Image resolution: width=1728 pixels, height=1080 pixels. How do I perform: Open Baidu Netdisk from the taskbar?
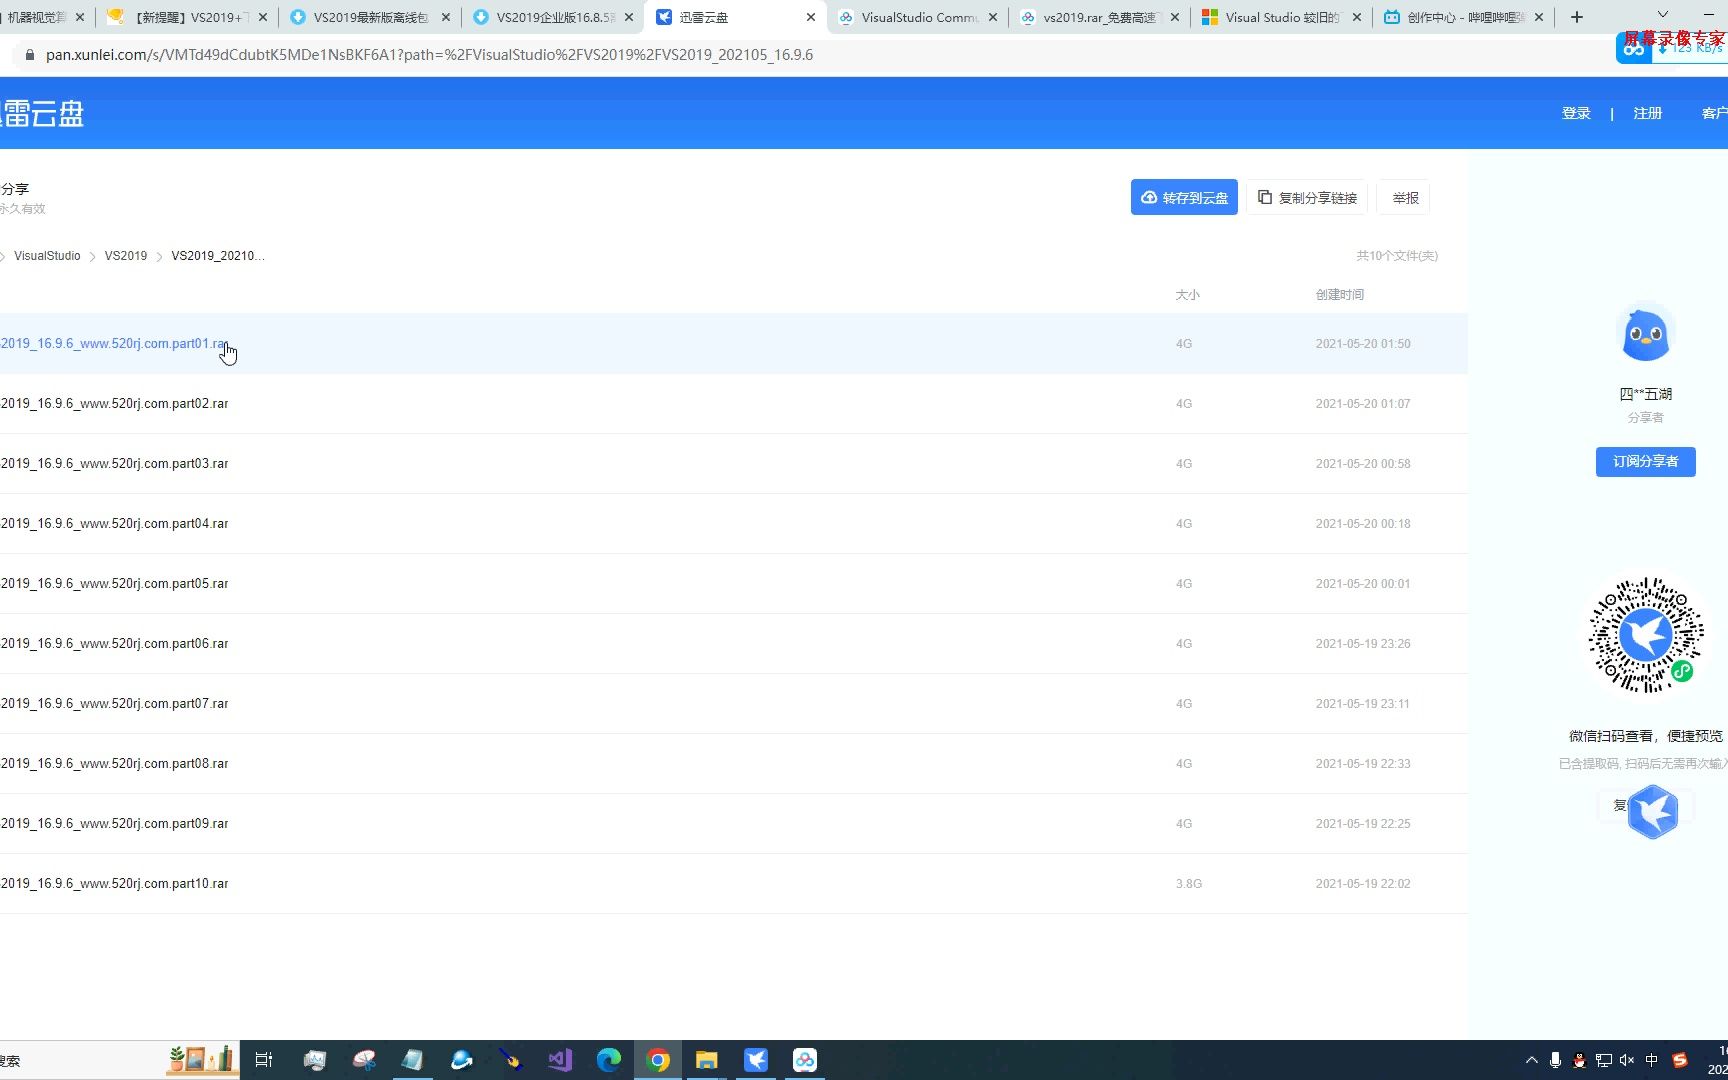click(x=805, y=1060)
